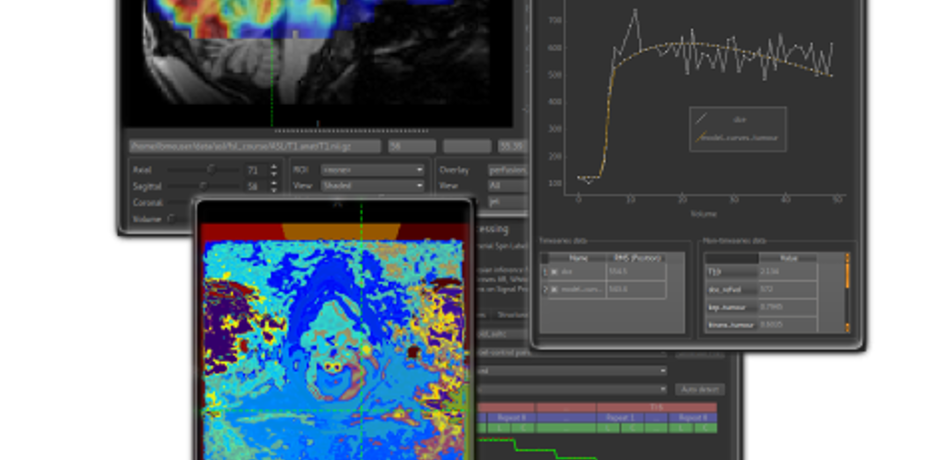Expand the ROI View 'Shaded' dropdown

point(372,186)
